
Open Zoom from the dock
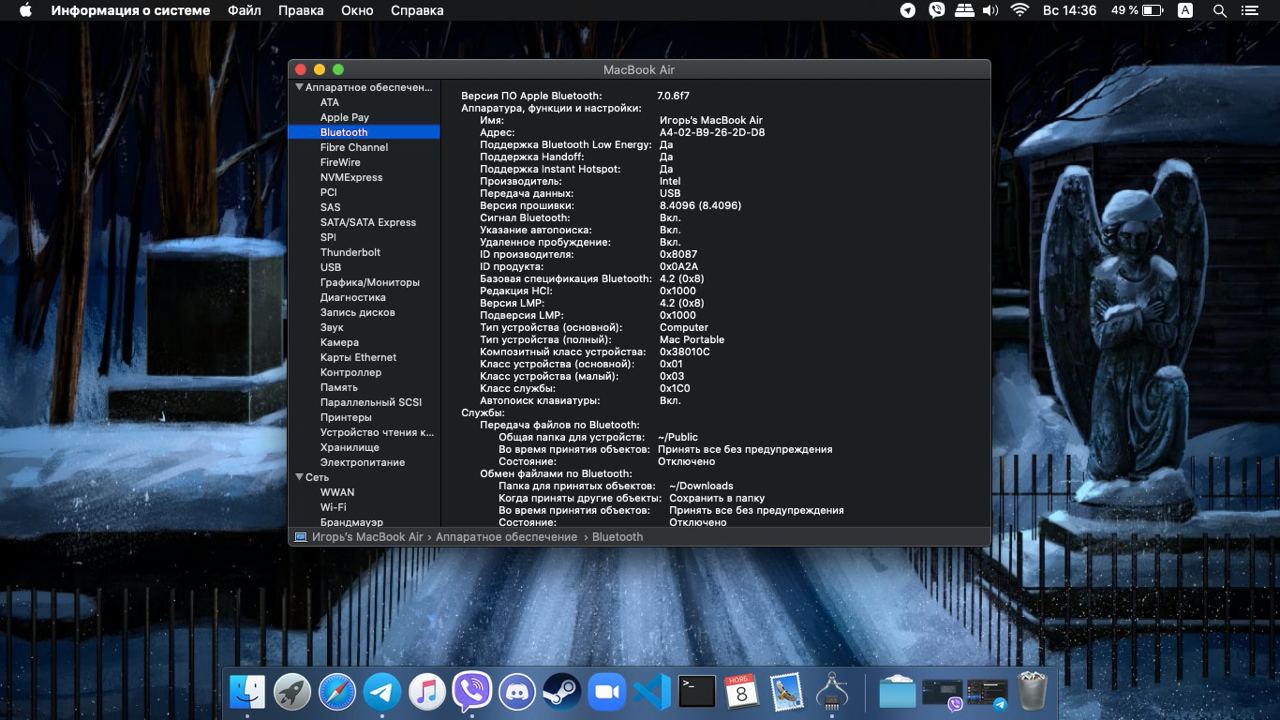607,691
